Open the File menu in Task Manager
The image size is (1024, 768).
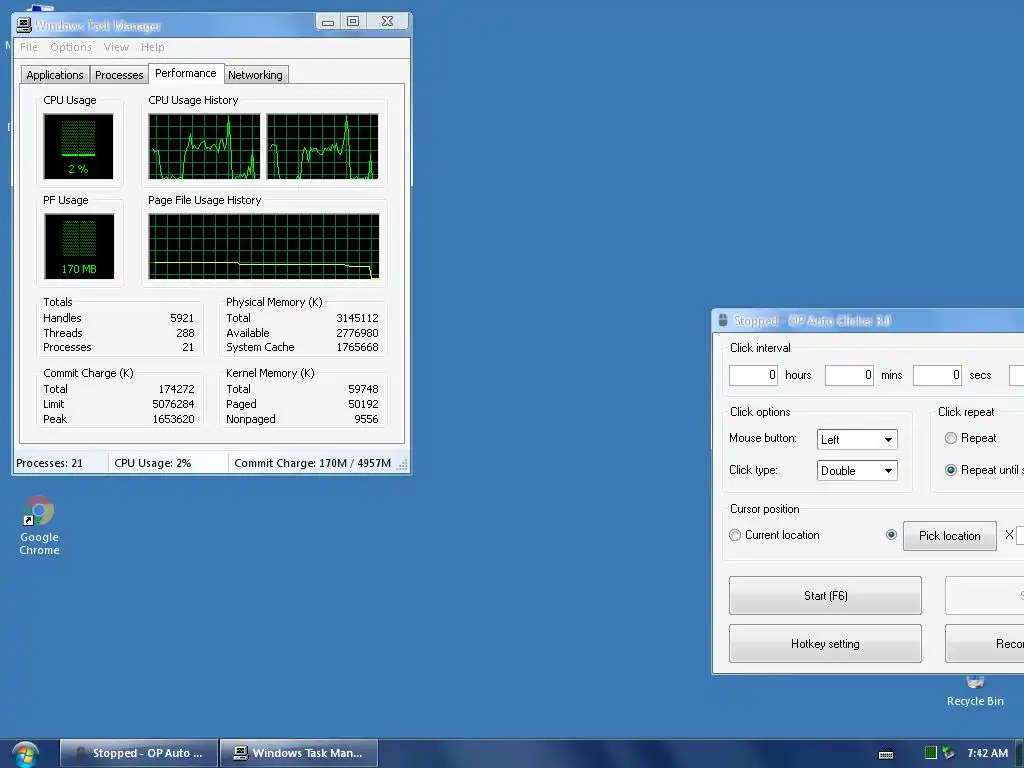tap(29, 47)
